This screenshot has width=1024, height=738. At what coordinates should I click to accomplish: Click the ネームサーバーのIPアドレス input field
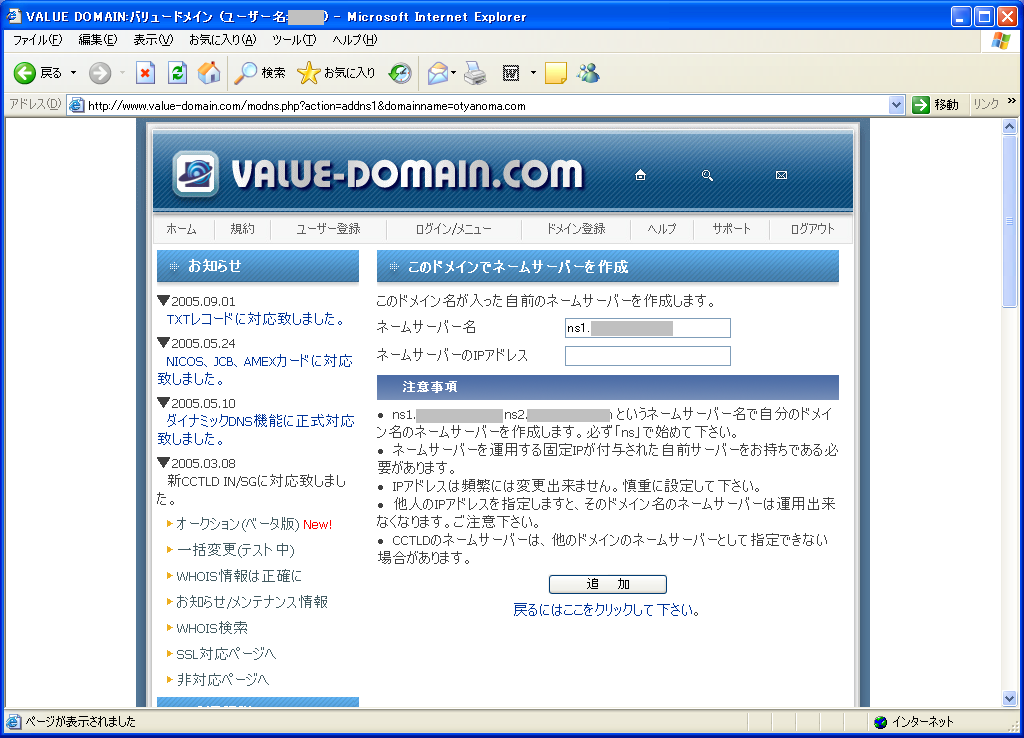tap(648, 356)
